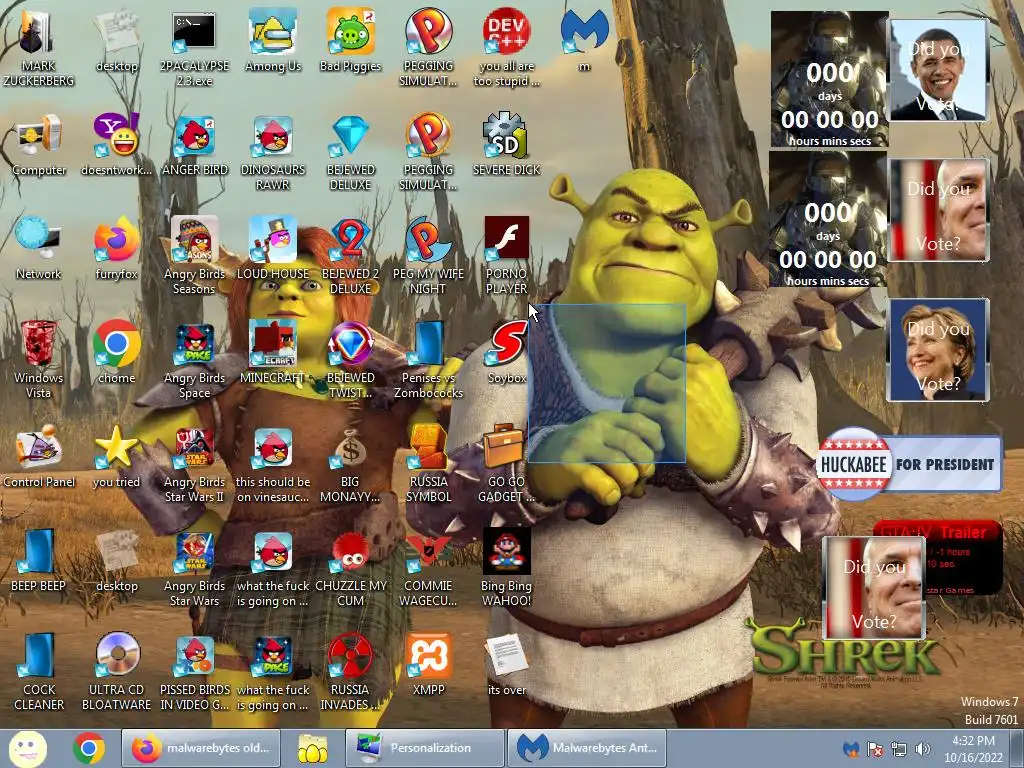Select the MINECRAFT icon
The width and height of the screenshot is (1024, 768).
272,353
